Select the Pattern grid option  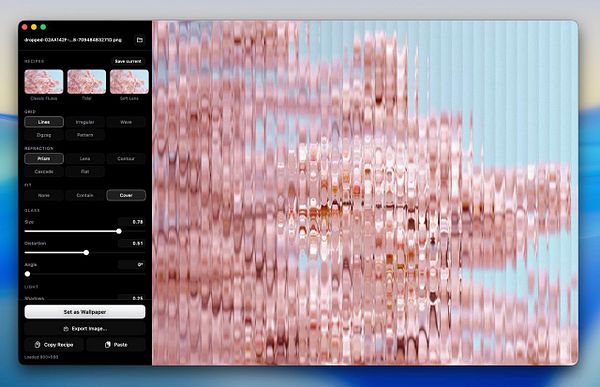[85, 135]
